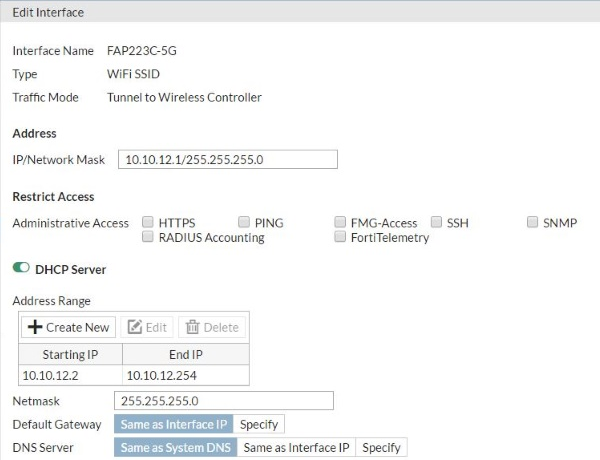This screenshot has height=460, width=600.
Task: Click the interface name FAP223C-5G text
Action: (142, 51)
